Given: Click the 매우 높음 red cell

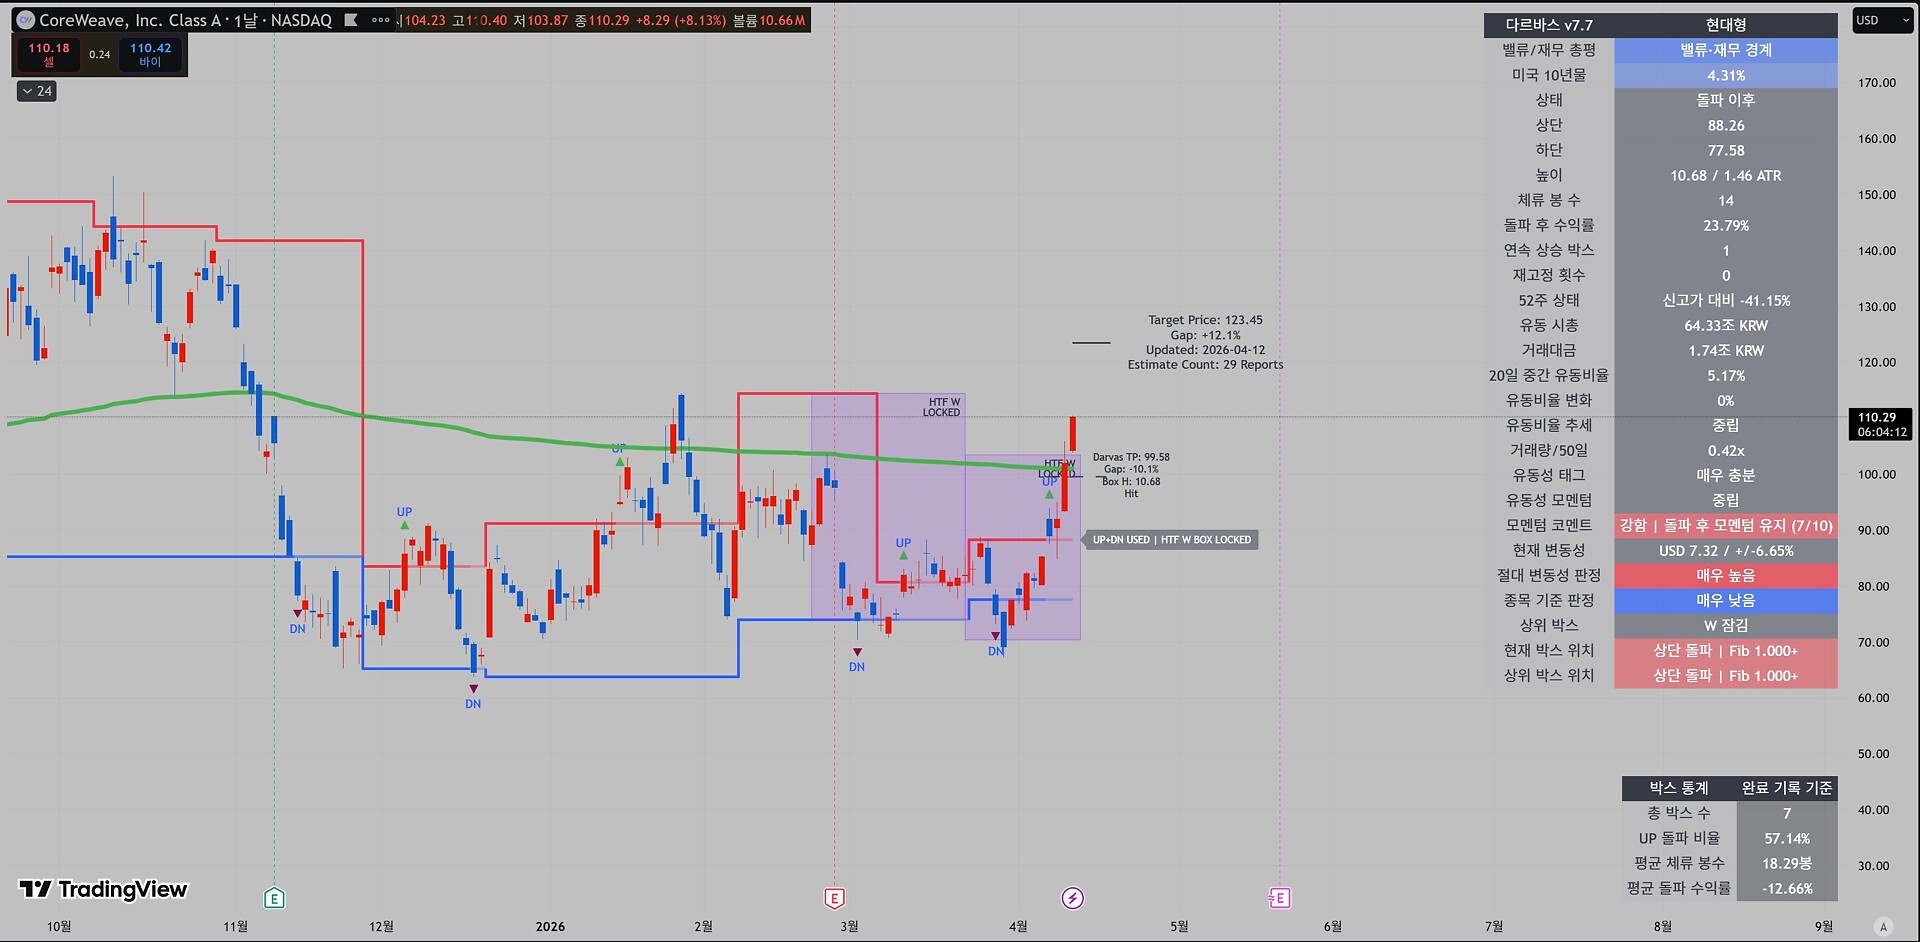Looking at the screenshot, I should coord(1726,575).
